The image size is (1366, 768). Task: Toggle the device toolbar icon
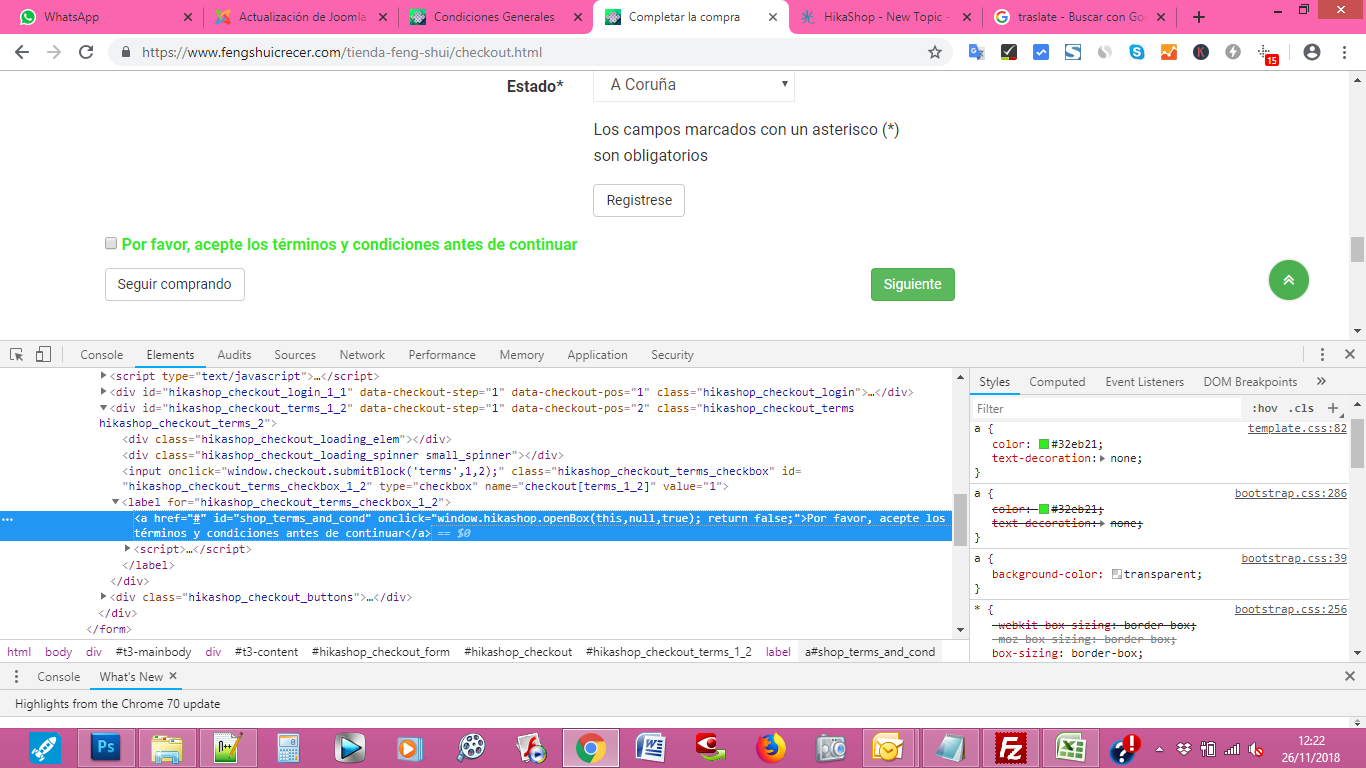point(43,355)
